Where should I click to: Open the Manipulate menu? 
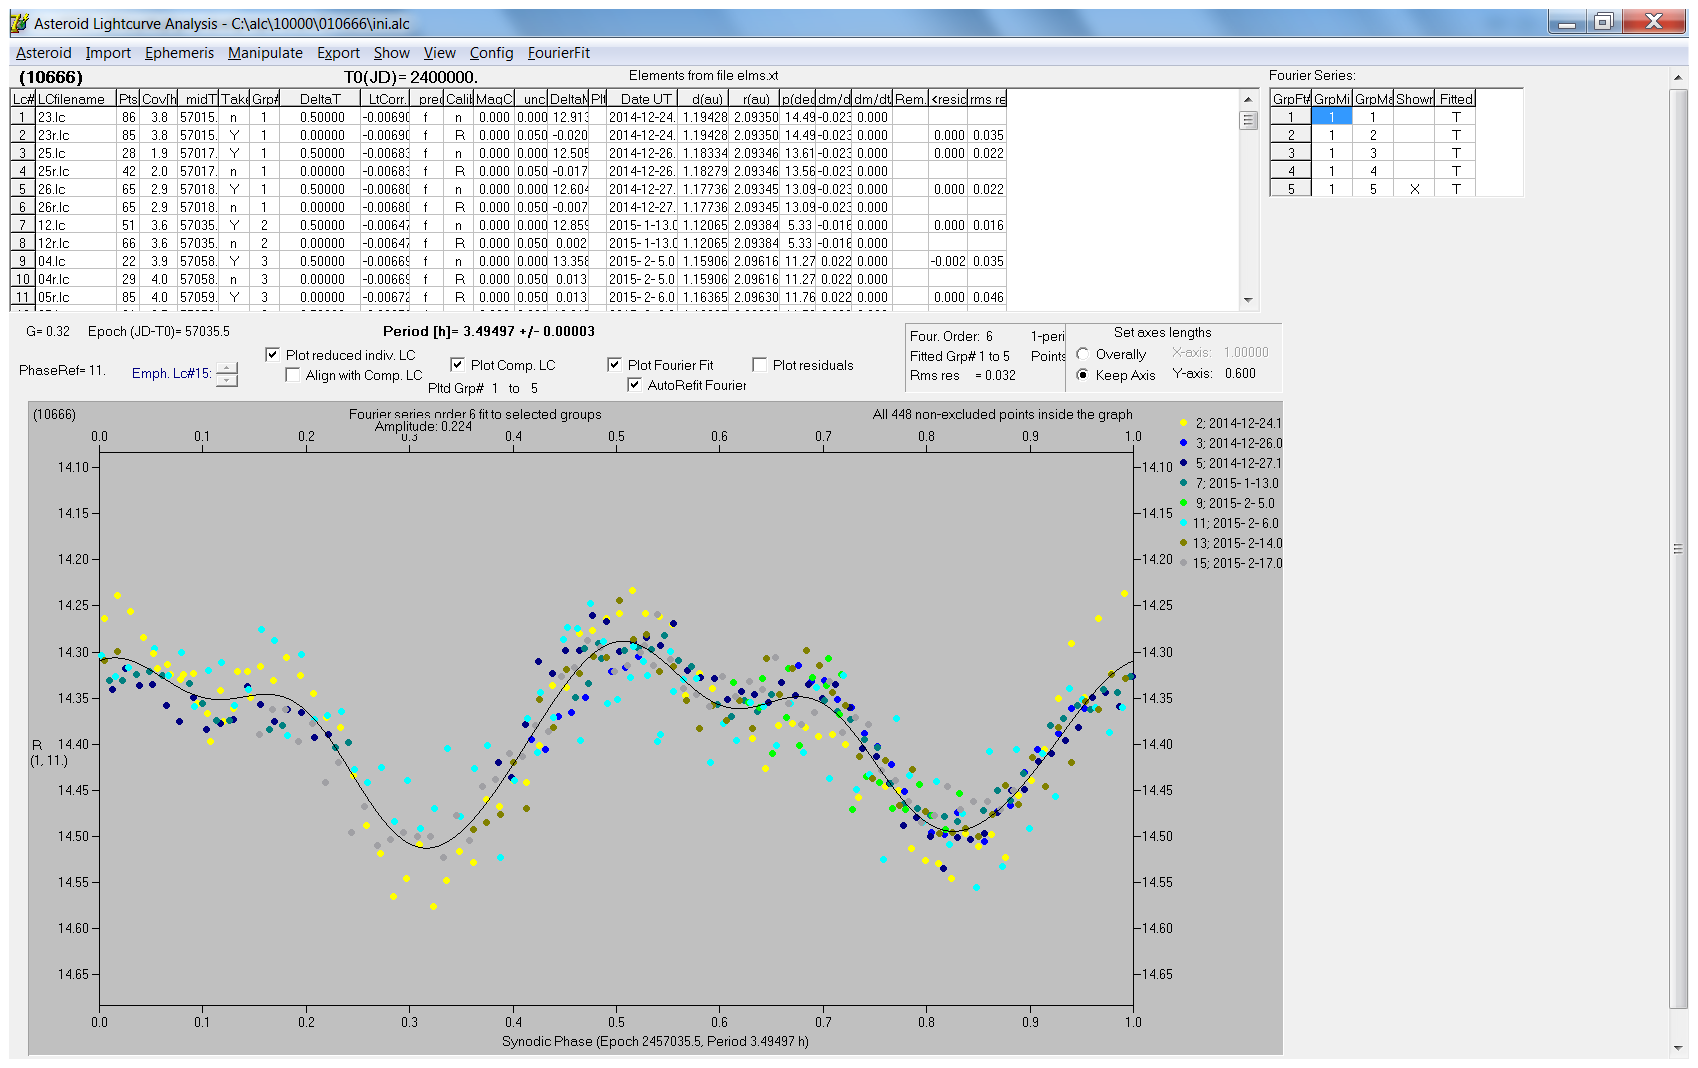(265, 53)
